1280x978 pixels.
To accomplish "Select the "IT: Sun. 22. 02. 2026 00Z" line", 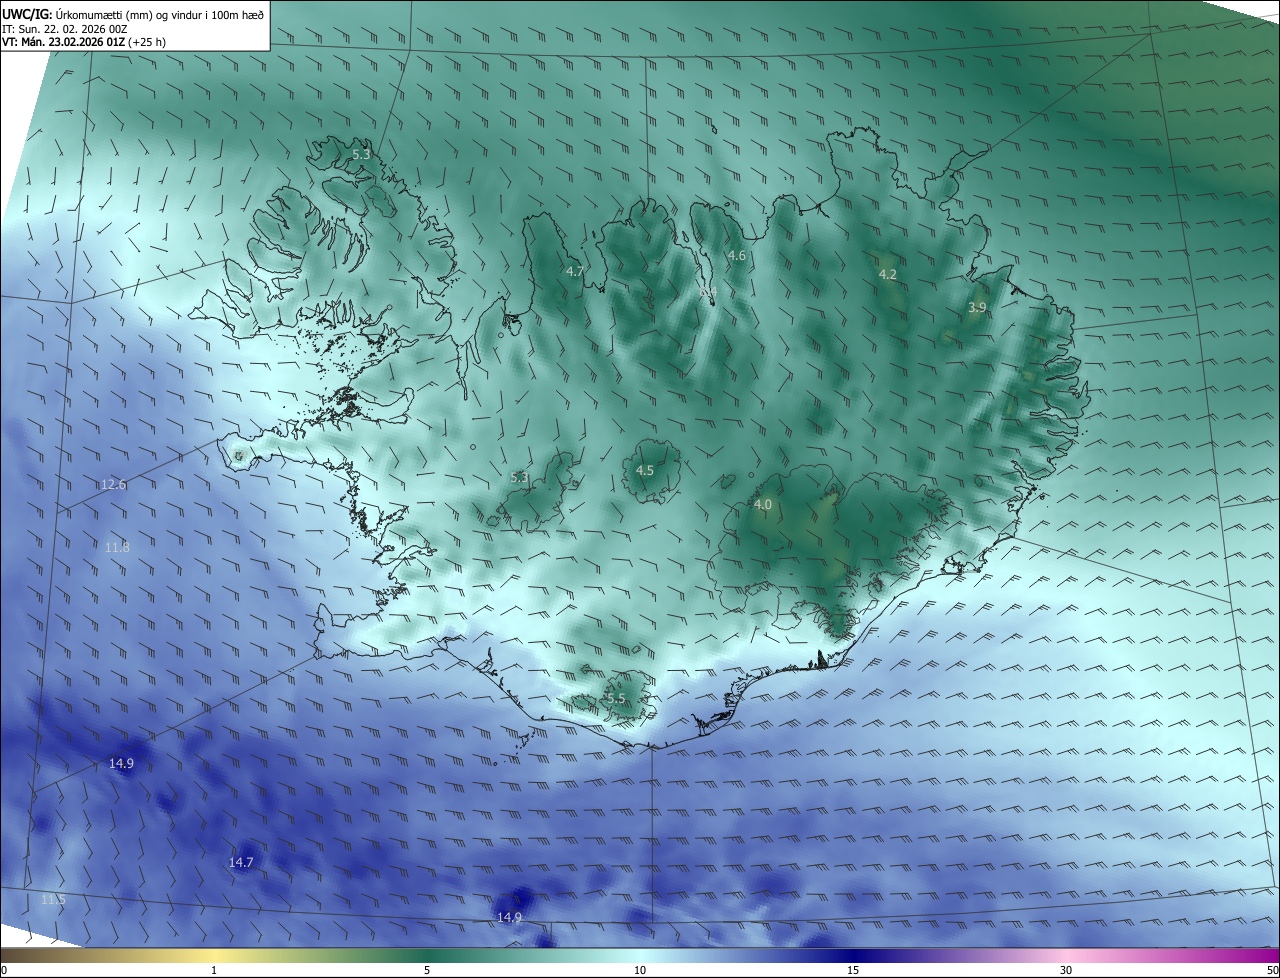I will coord(65,29).
